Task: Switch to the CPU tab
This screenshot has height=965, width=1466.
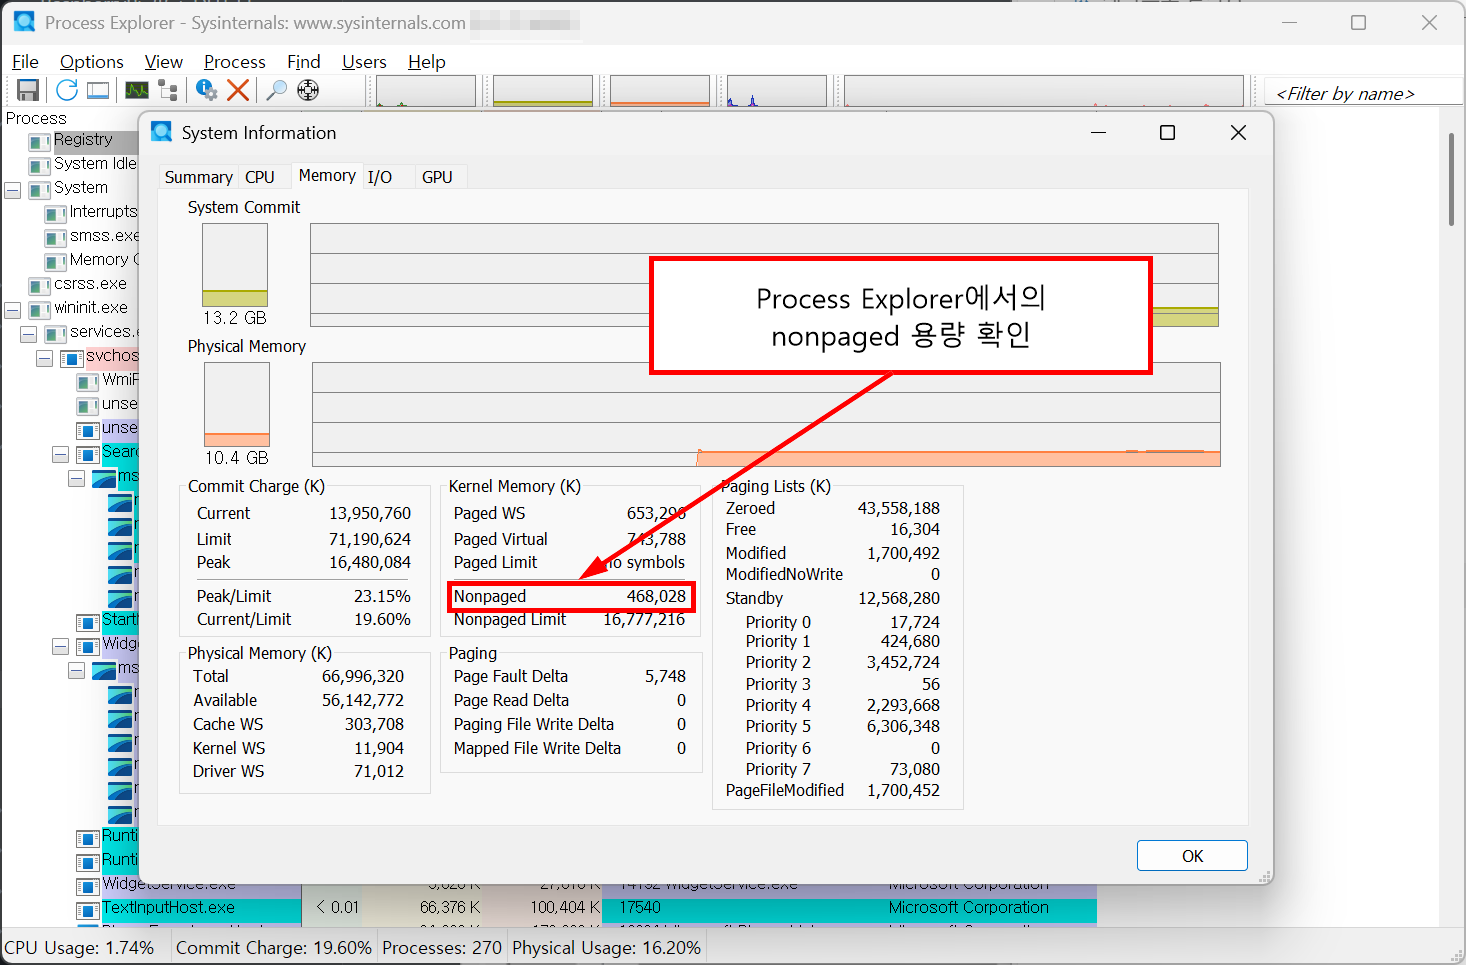Action: 260,177
